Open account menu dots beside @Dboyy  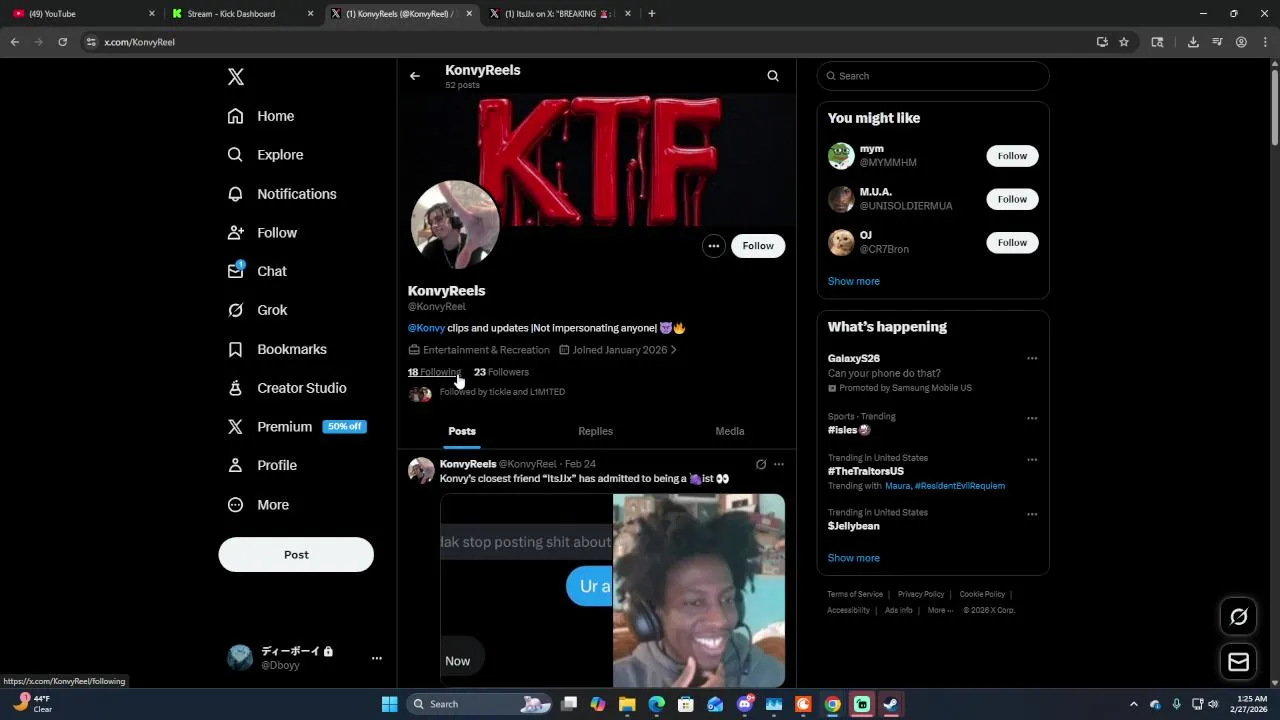(377, 658)
